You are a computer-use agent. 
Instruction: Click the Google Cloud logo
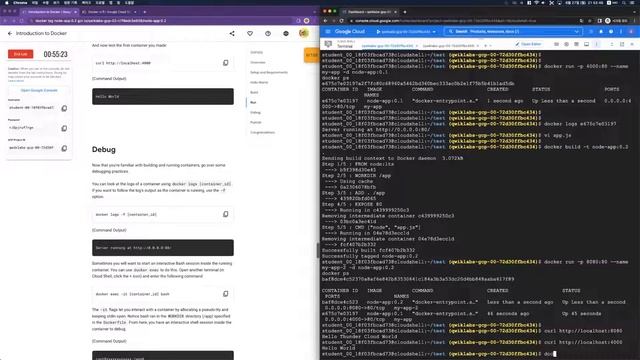[x=350, y=31]
